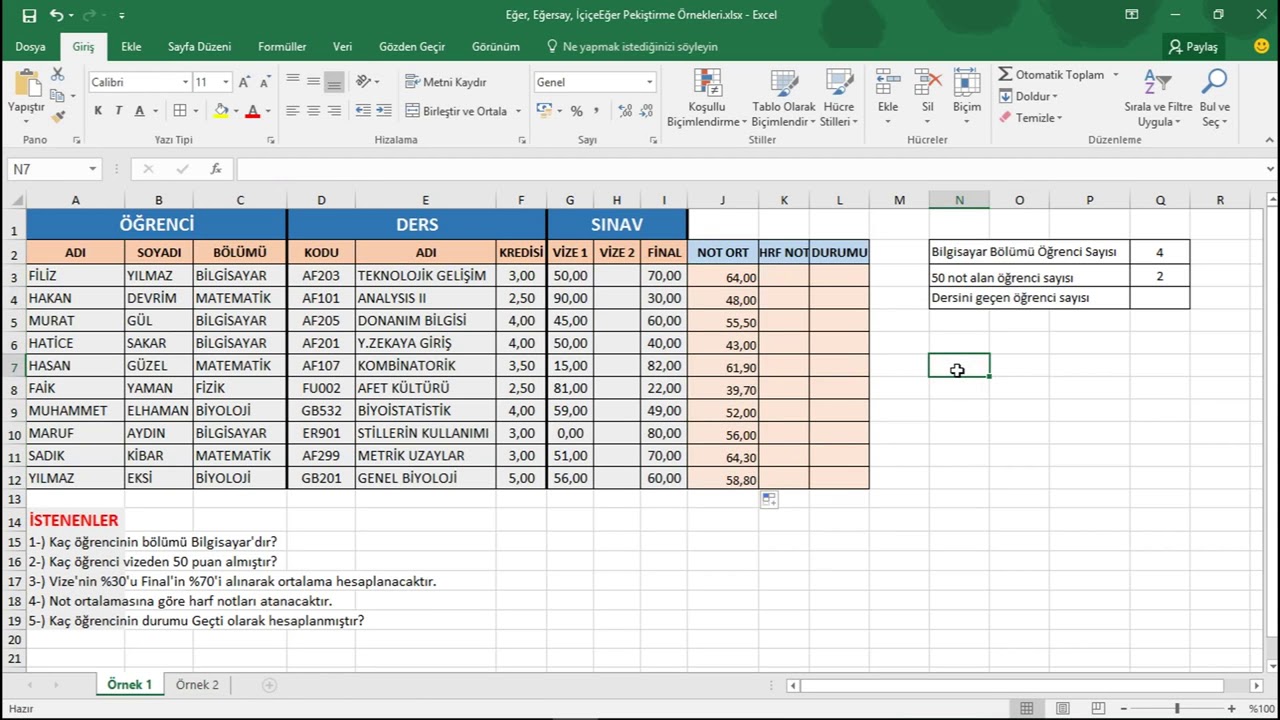The height and width of the screenshot is (720, 1280).
Task: Expand font color dropdown arrow
Action: point(269,111)
